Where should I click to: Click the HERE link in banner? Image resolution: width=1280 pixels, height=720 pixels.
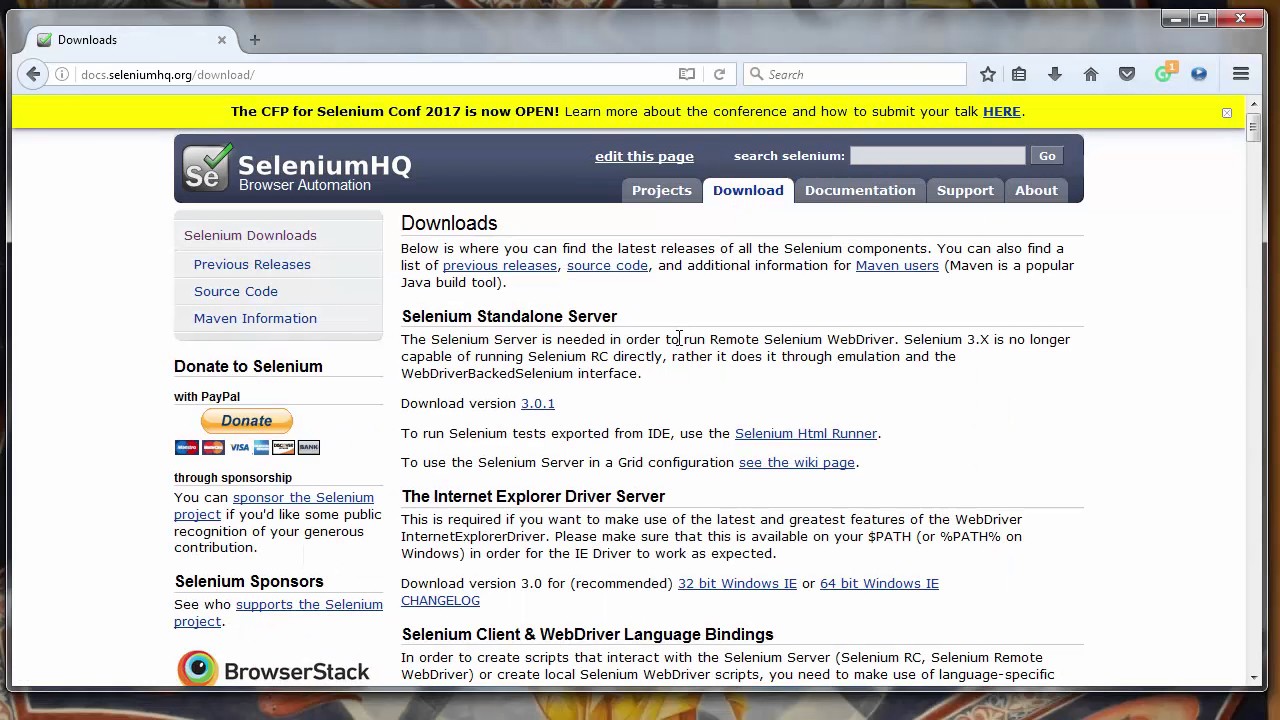(1002, 111)
